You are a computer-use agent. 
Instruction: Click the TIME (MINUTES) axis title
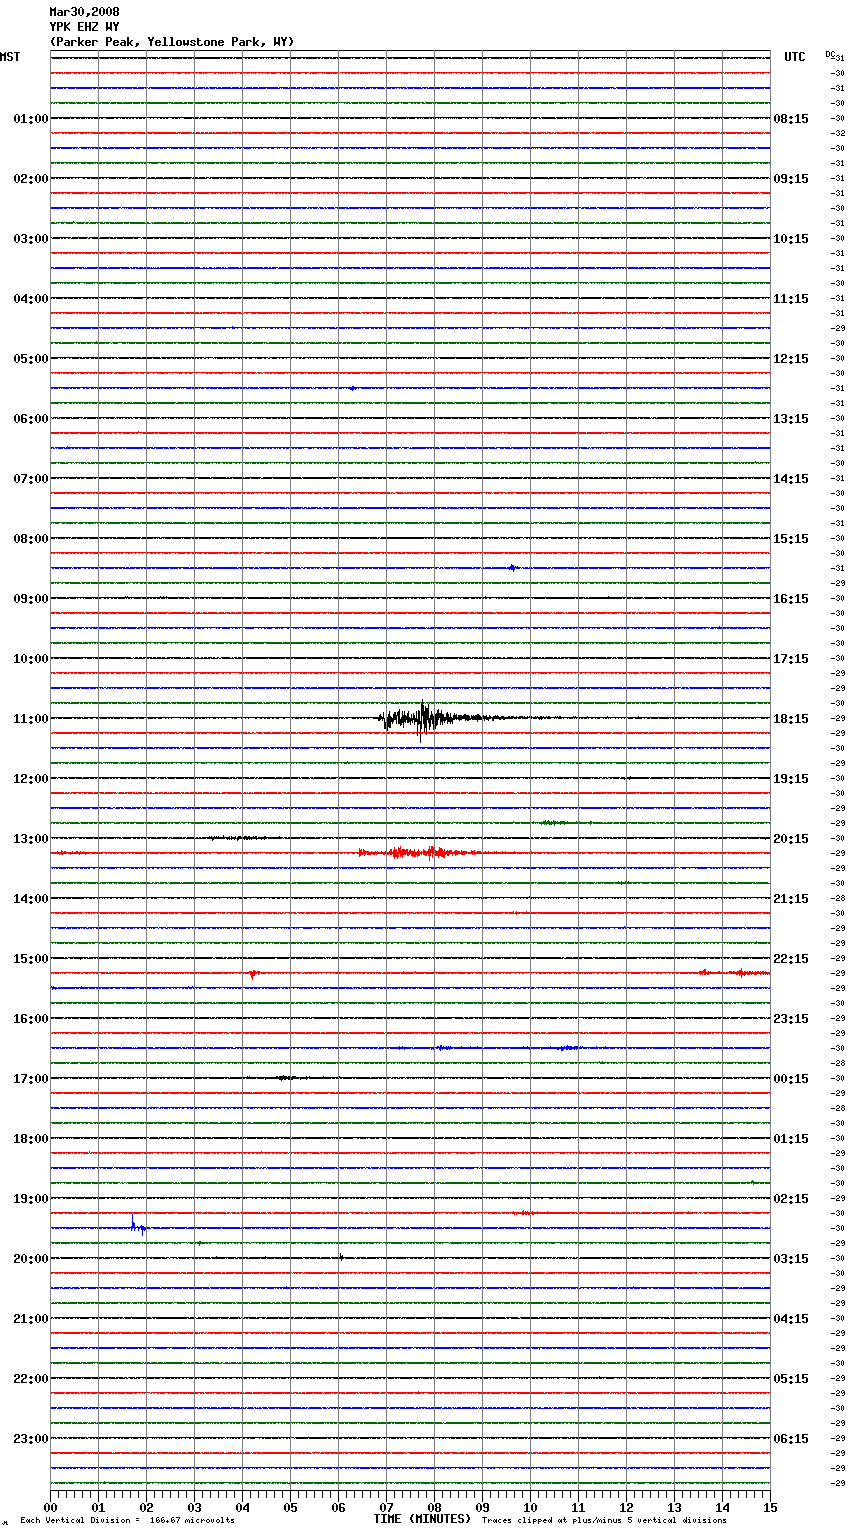[x=422, y=1519]
